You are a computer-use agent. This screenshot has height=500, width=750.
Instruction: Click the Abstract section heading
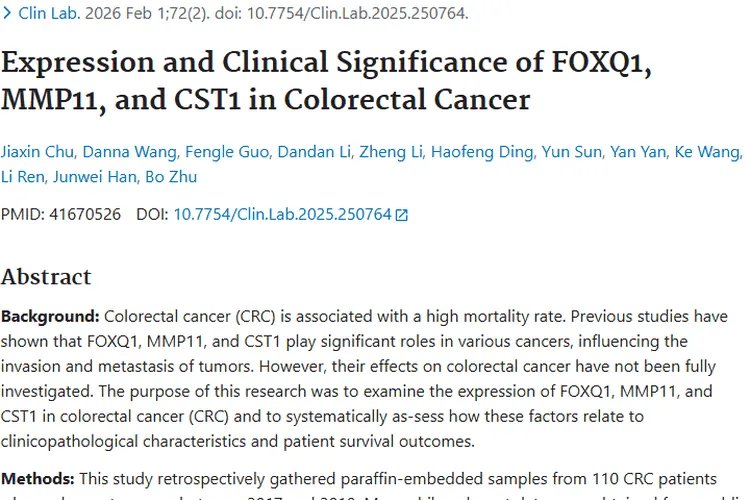pos(46,277)
